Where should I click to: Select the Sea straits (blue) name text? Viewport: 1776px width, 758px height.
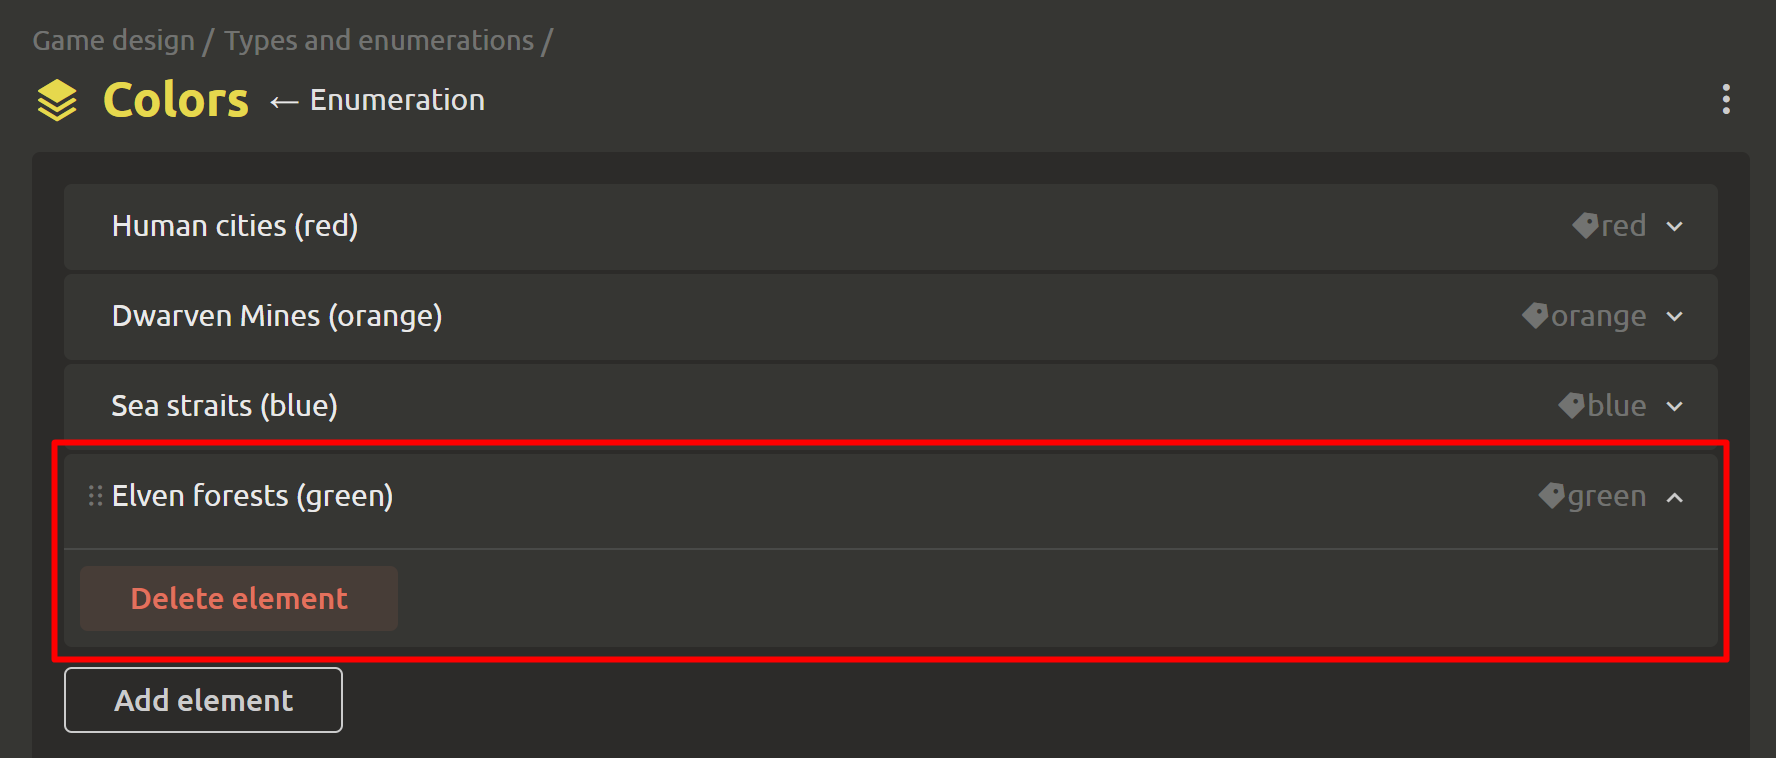(x=224, y=406)
